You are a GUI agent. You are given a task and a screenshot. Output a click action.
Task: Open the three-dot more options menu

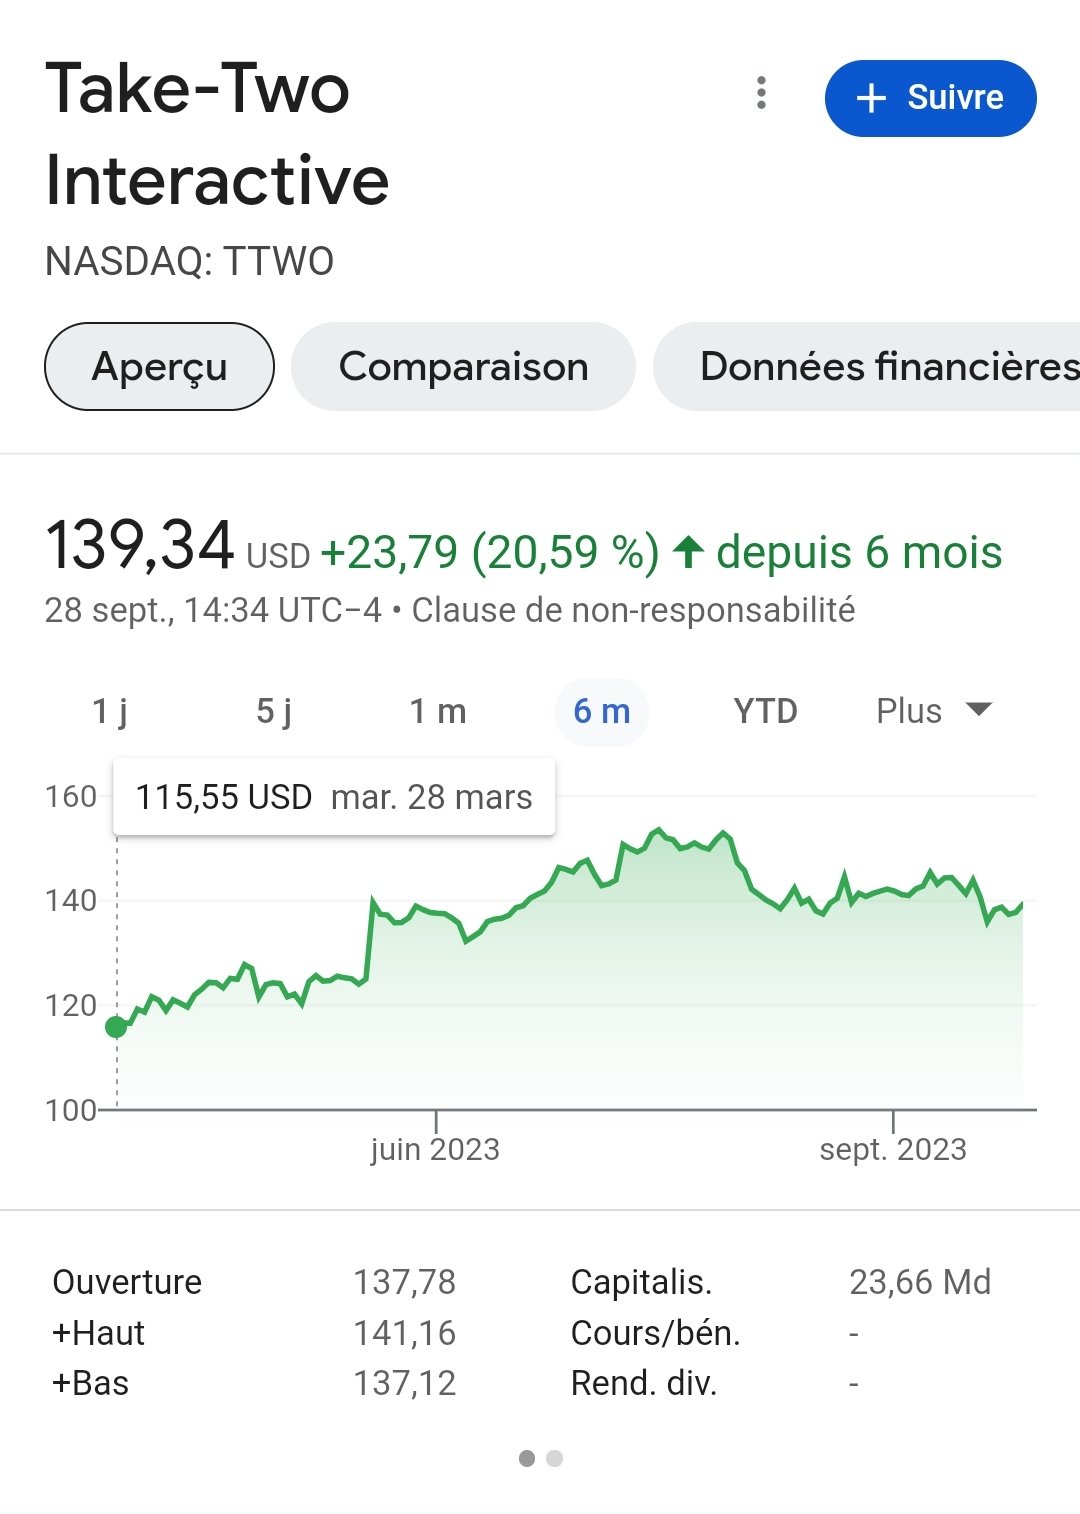point(761,93)
